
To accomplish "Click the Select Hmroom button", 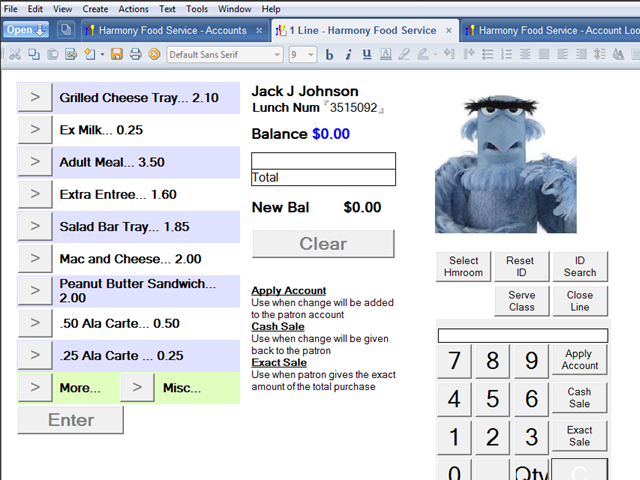I will pos(463,267).
